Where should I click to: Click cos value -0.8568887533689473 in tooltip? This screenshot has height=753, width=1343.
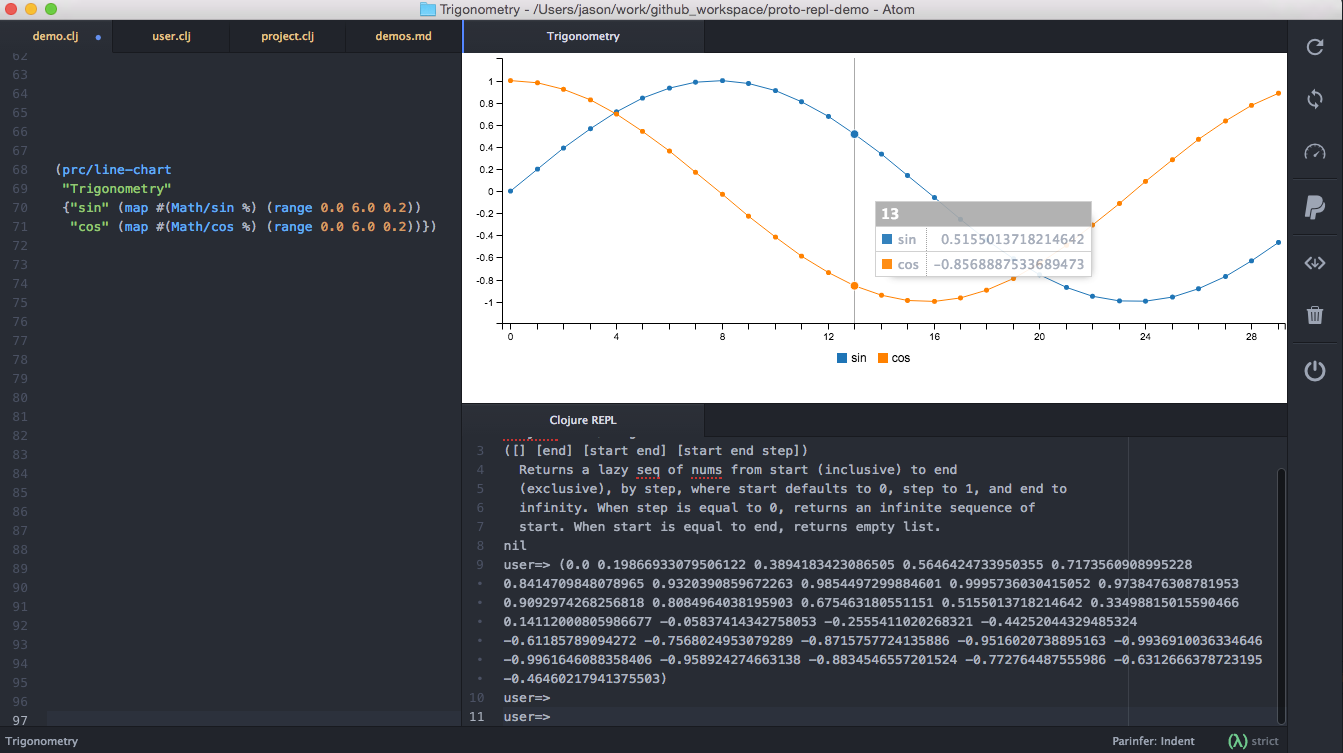pos(1008,264)
